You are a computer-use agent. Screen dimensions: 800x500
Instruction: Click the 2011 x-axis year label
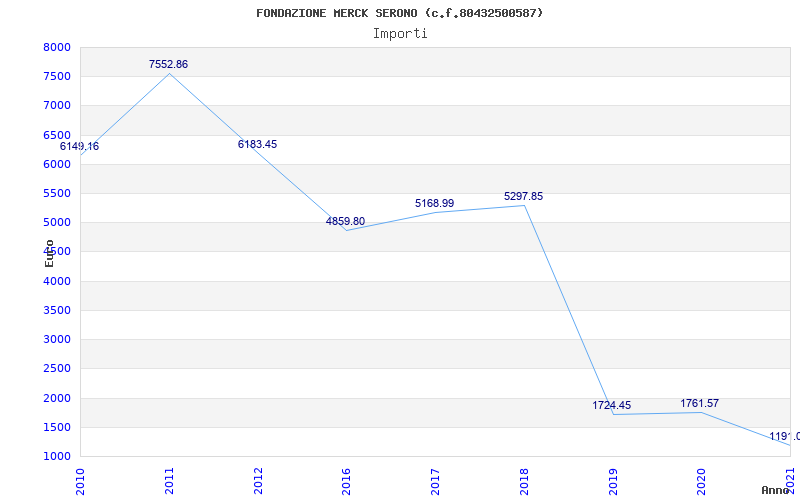(x=169, y=481)
